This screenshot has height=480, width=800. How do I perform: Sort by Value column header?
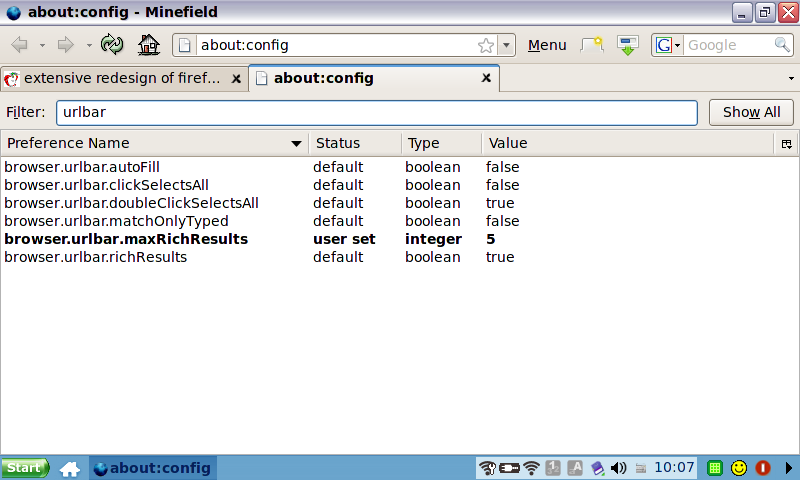click(x=628, y=143)
